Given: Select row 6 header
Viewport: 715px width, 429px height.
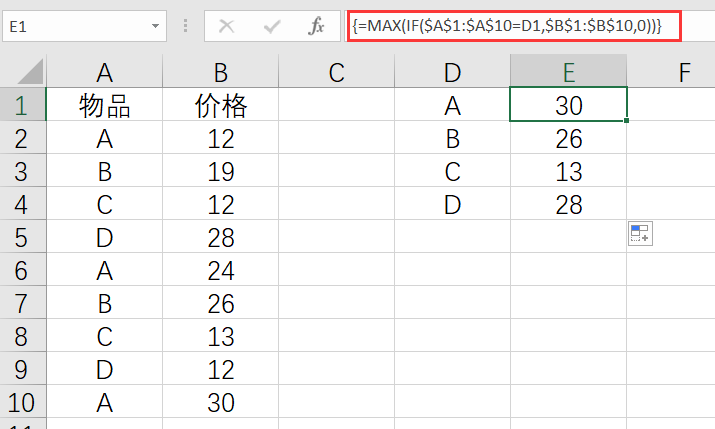Looking at the screenshot, I should tap(23, 269).
